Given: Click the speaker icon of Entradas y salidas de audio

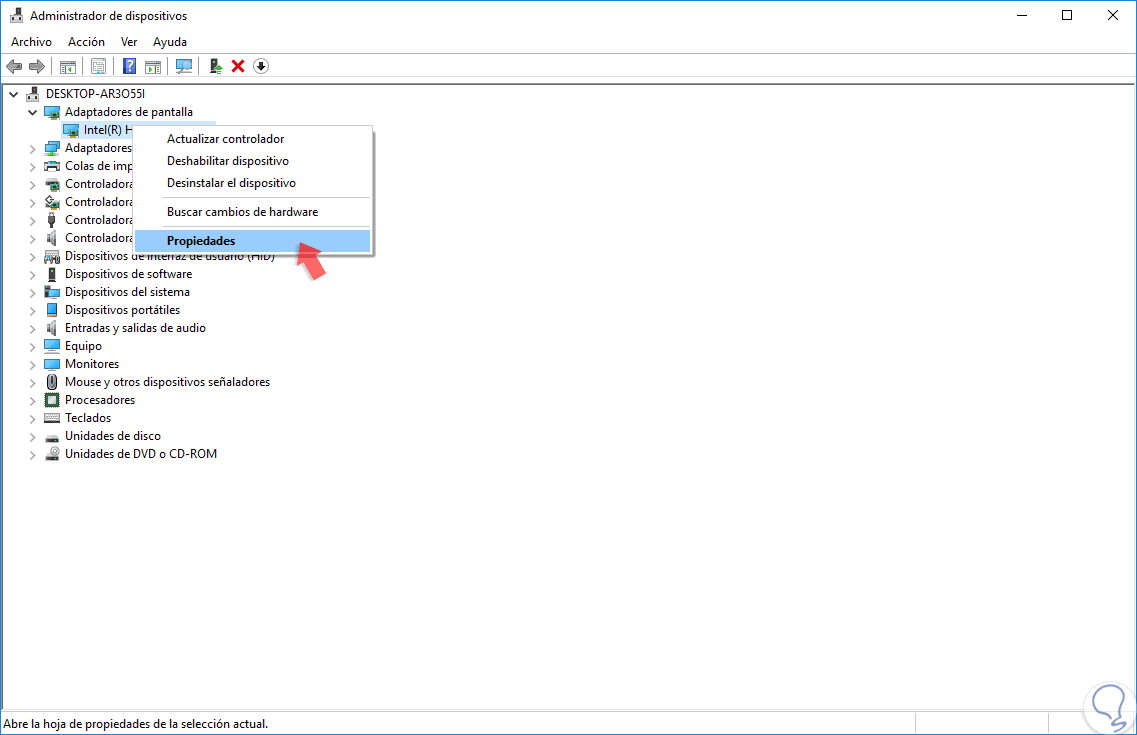Looking at the screenshot, I should tap(51, 328).
